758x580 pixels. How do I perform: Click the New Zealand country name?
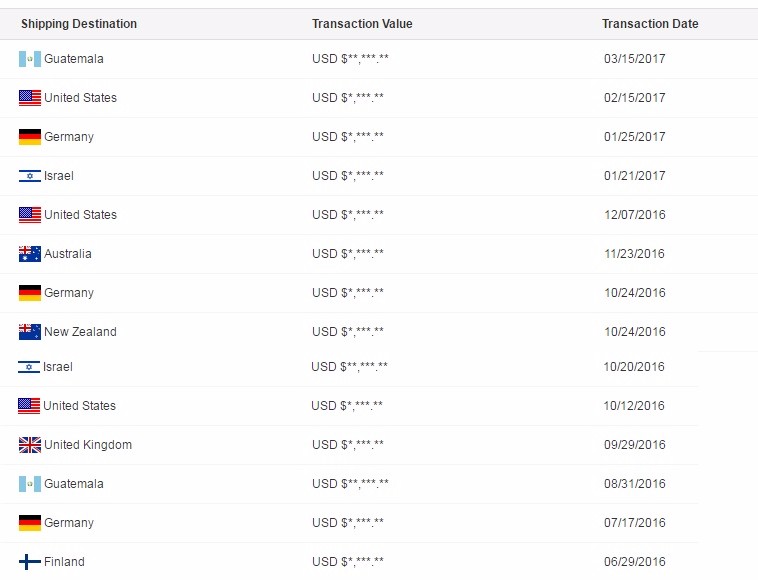click(x=80, y=332)
